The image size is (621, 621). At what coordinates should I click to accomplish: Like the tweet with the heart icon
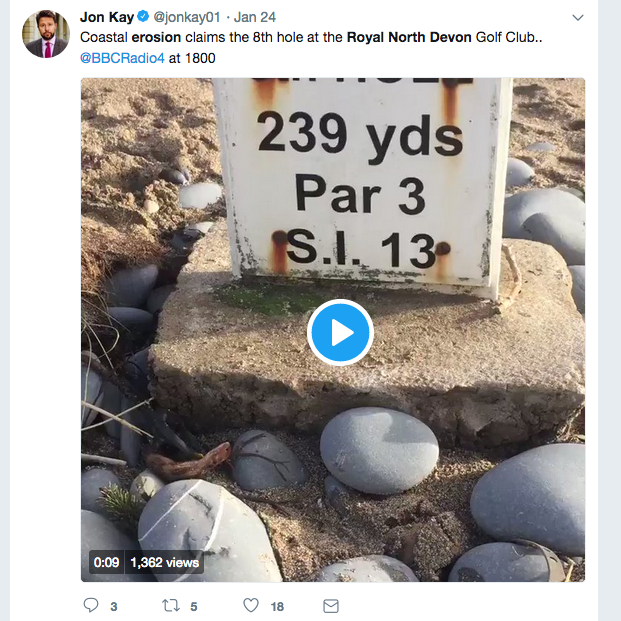click(251, 605)
